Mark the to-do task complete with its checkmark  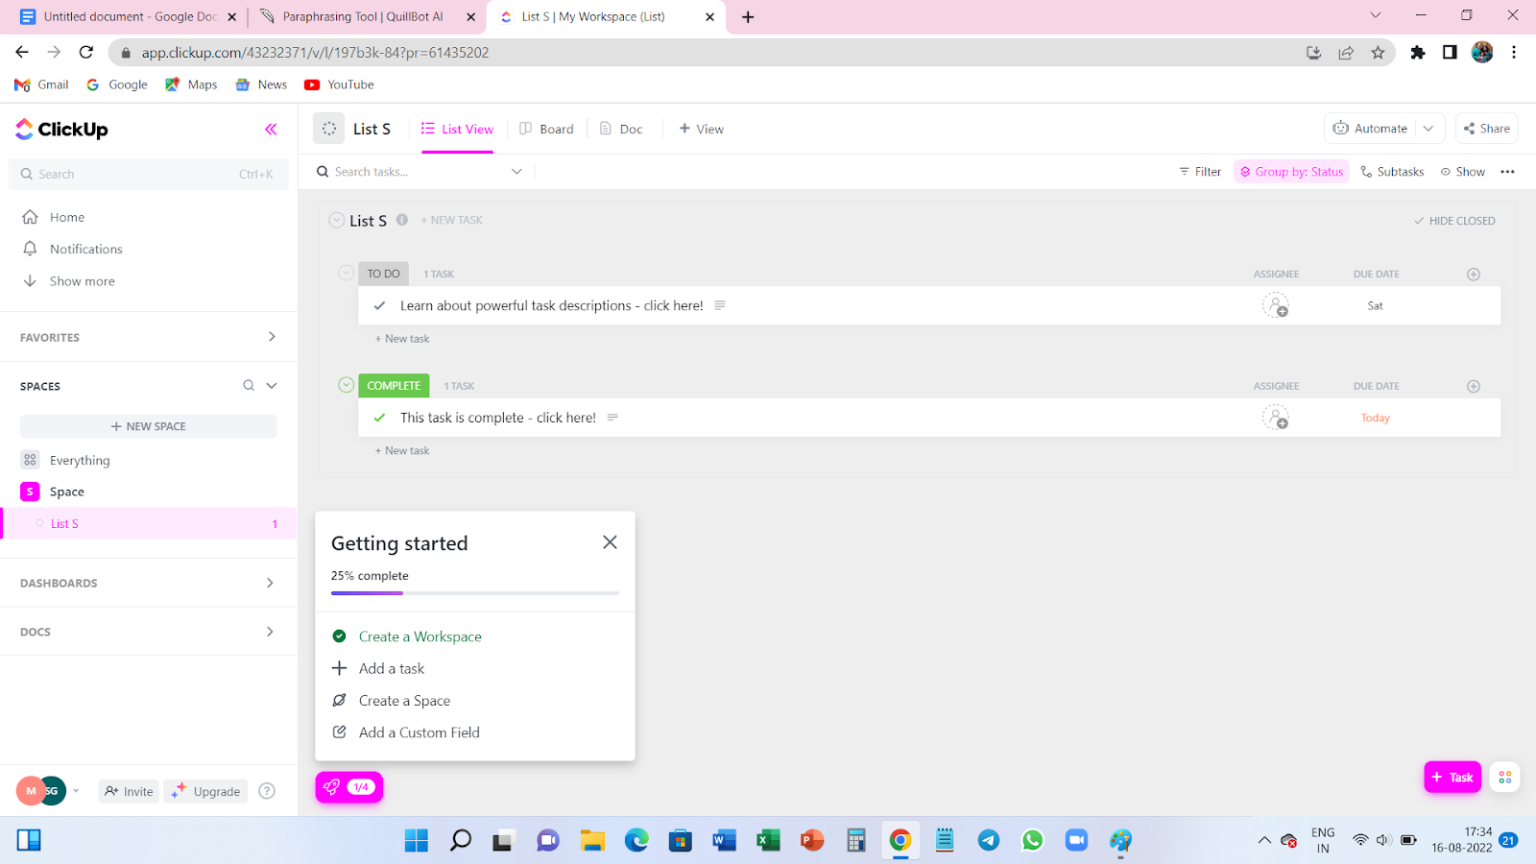click(379, 305)
